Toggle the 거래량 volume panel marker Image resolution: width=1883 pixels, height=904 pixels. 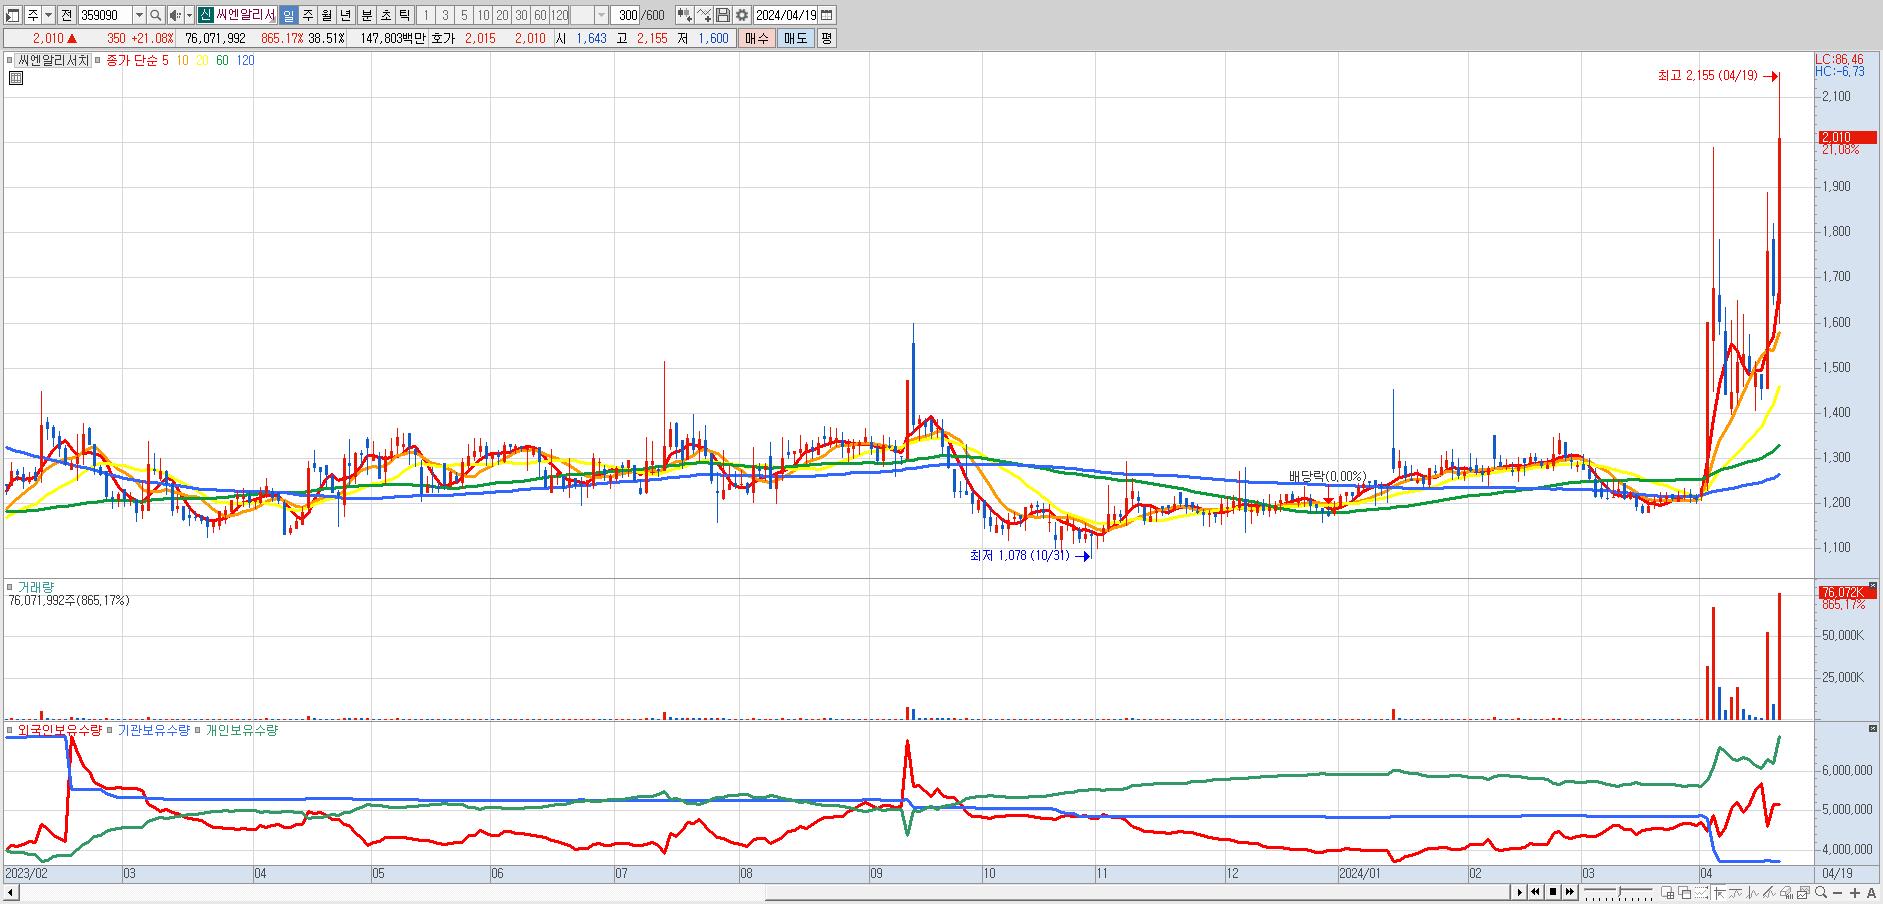[x=10, y=587]
